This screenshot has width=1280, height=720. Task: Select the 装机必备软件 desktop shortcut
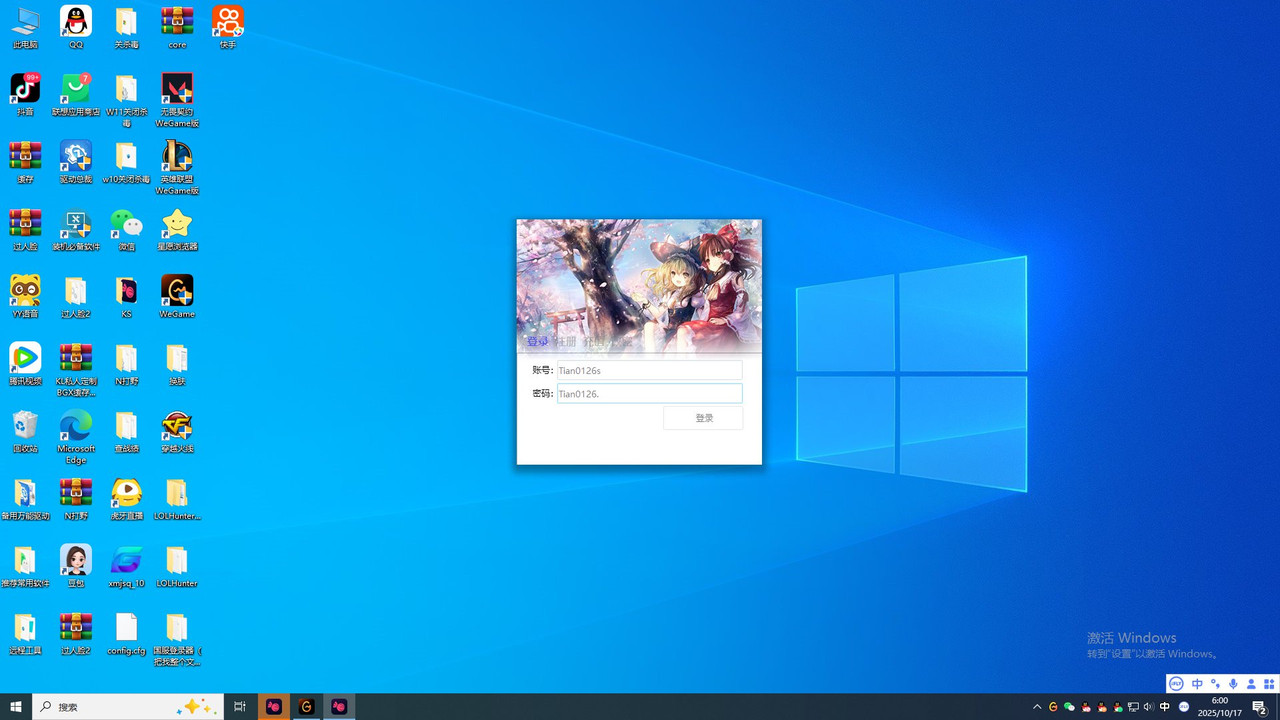click(x=76, y=229)
